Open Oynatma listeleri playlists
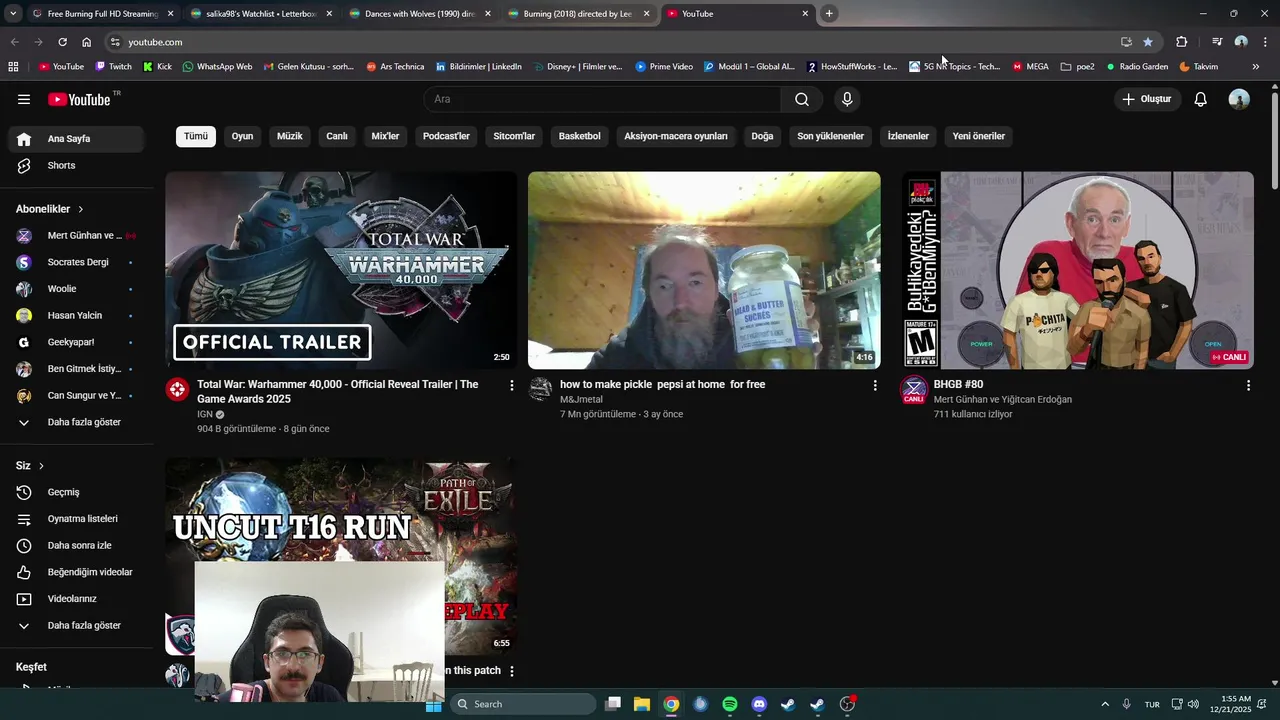The image size is (1280, 720). pyautogui.click(x=76, y=519)
